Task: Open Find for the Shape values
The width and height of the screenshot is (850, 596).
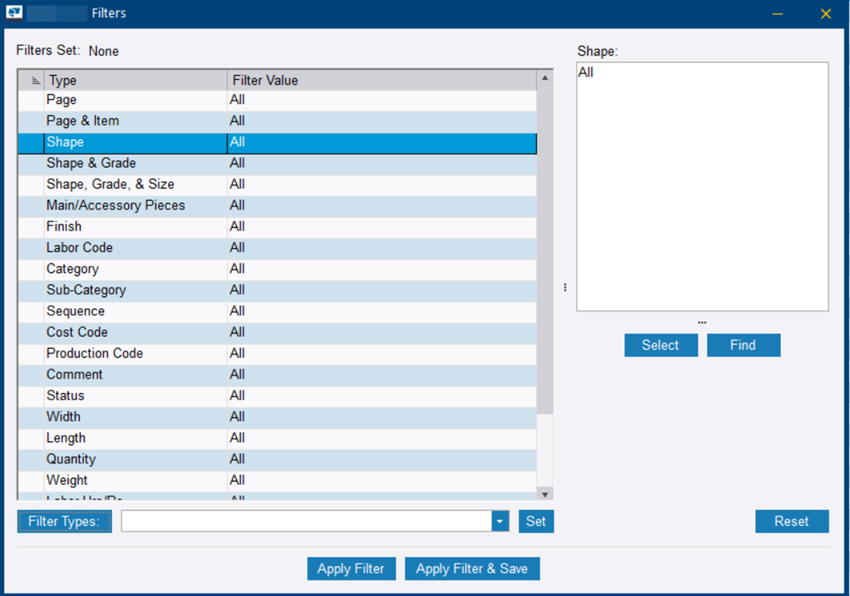Action: pyautogui.click(x=743, y=345)
